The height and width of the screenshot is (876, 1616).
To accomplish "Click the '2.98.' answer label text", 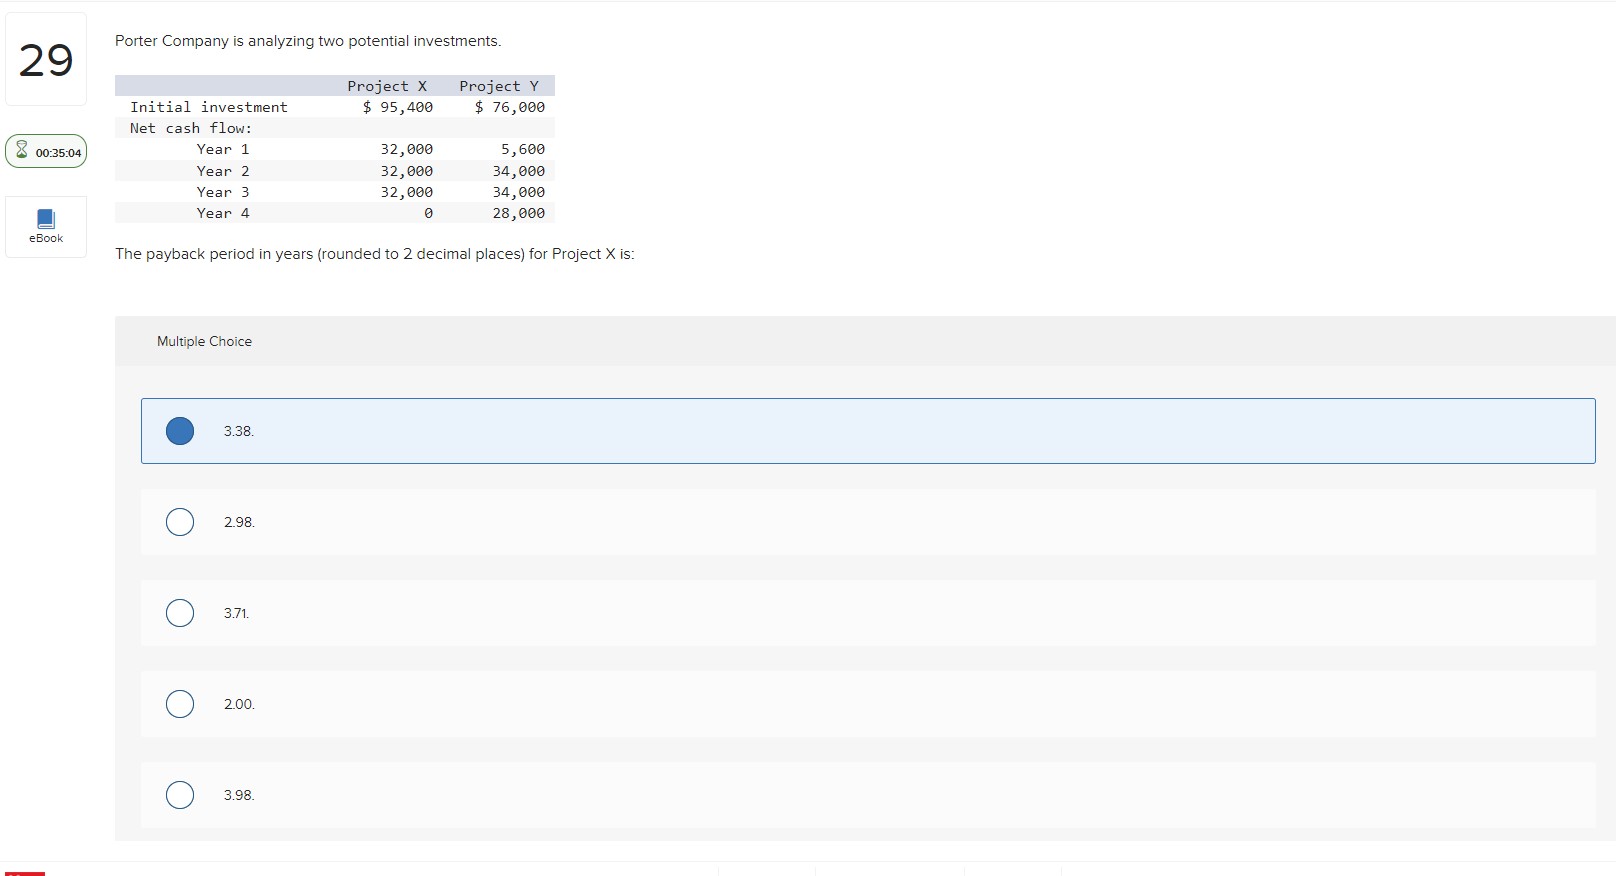I will tap(239, 522).
